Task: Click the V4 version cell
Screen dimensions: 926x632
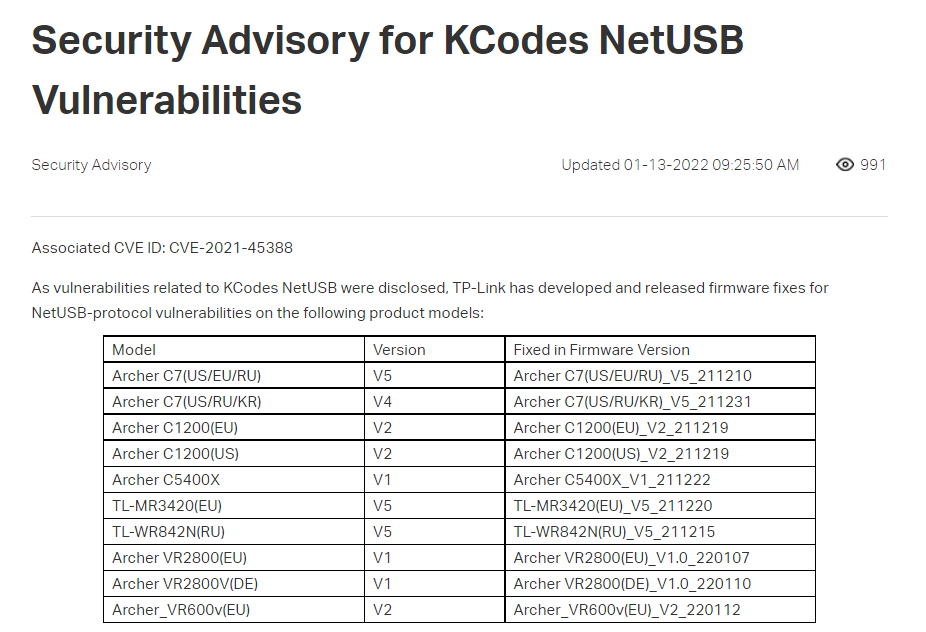Action: 435,401
